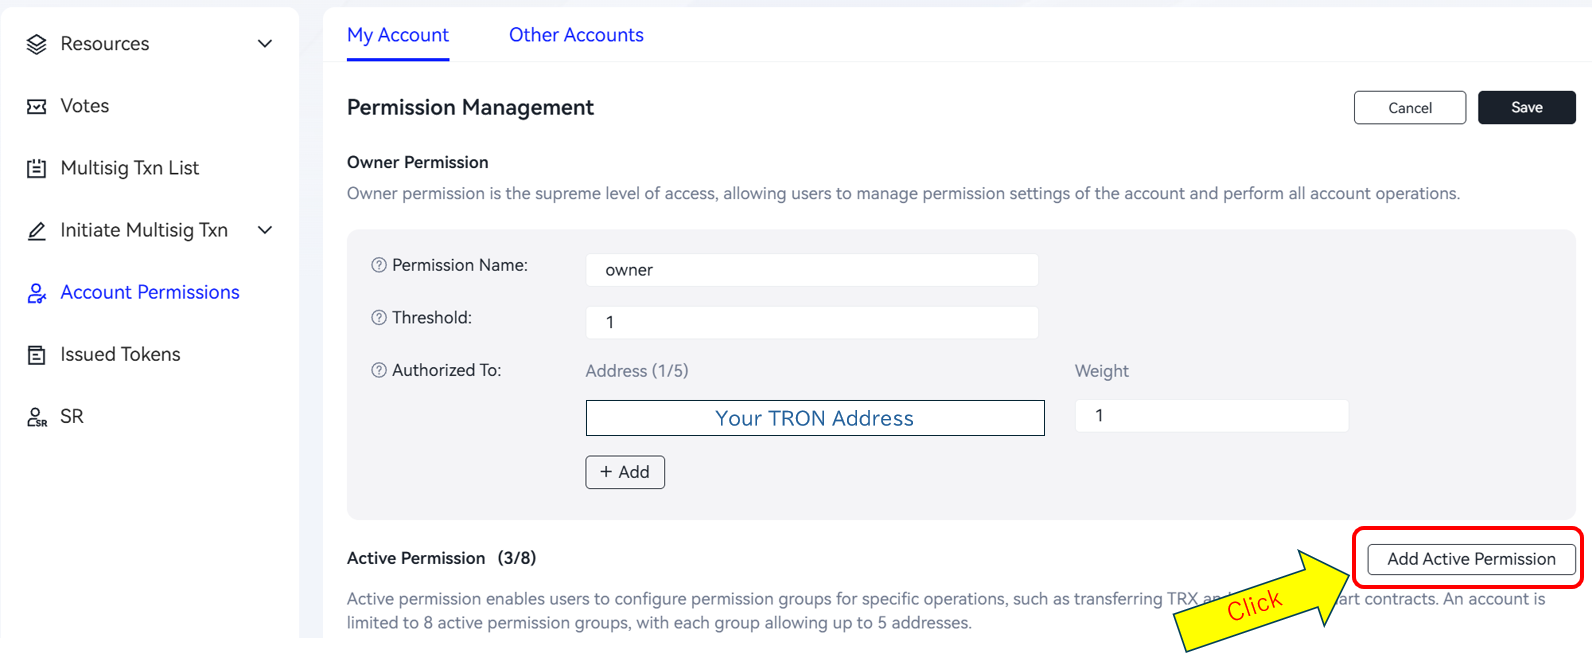1592x658 pixels.
Task: Cancel permission changes
Action: pyautogui.click(x=1410, y=108)
